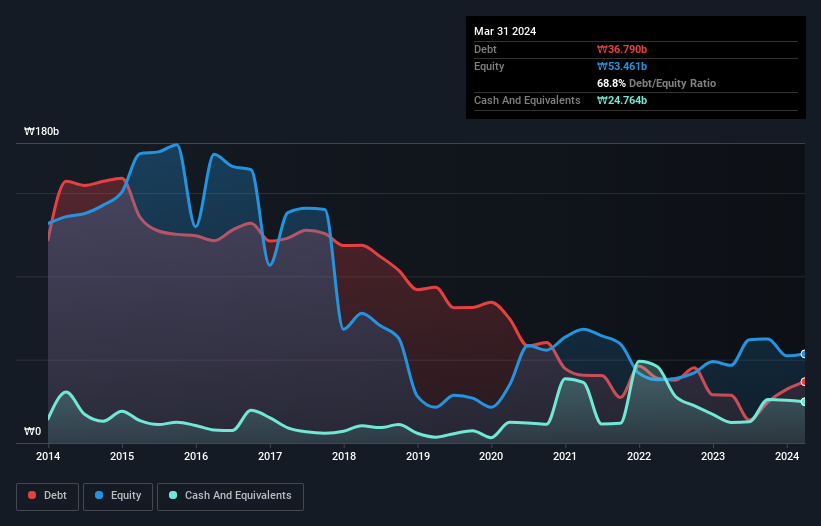Select the 2016 x-axis label
The width and height of the screenshot is (821, 526).
coord(196,456)
